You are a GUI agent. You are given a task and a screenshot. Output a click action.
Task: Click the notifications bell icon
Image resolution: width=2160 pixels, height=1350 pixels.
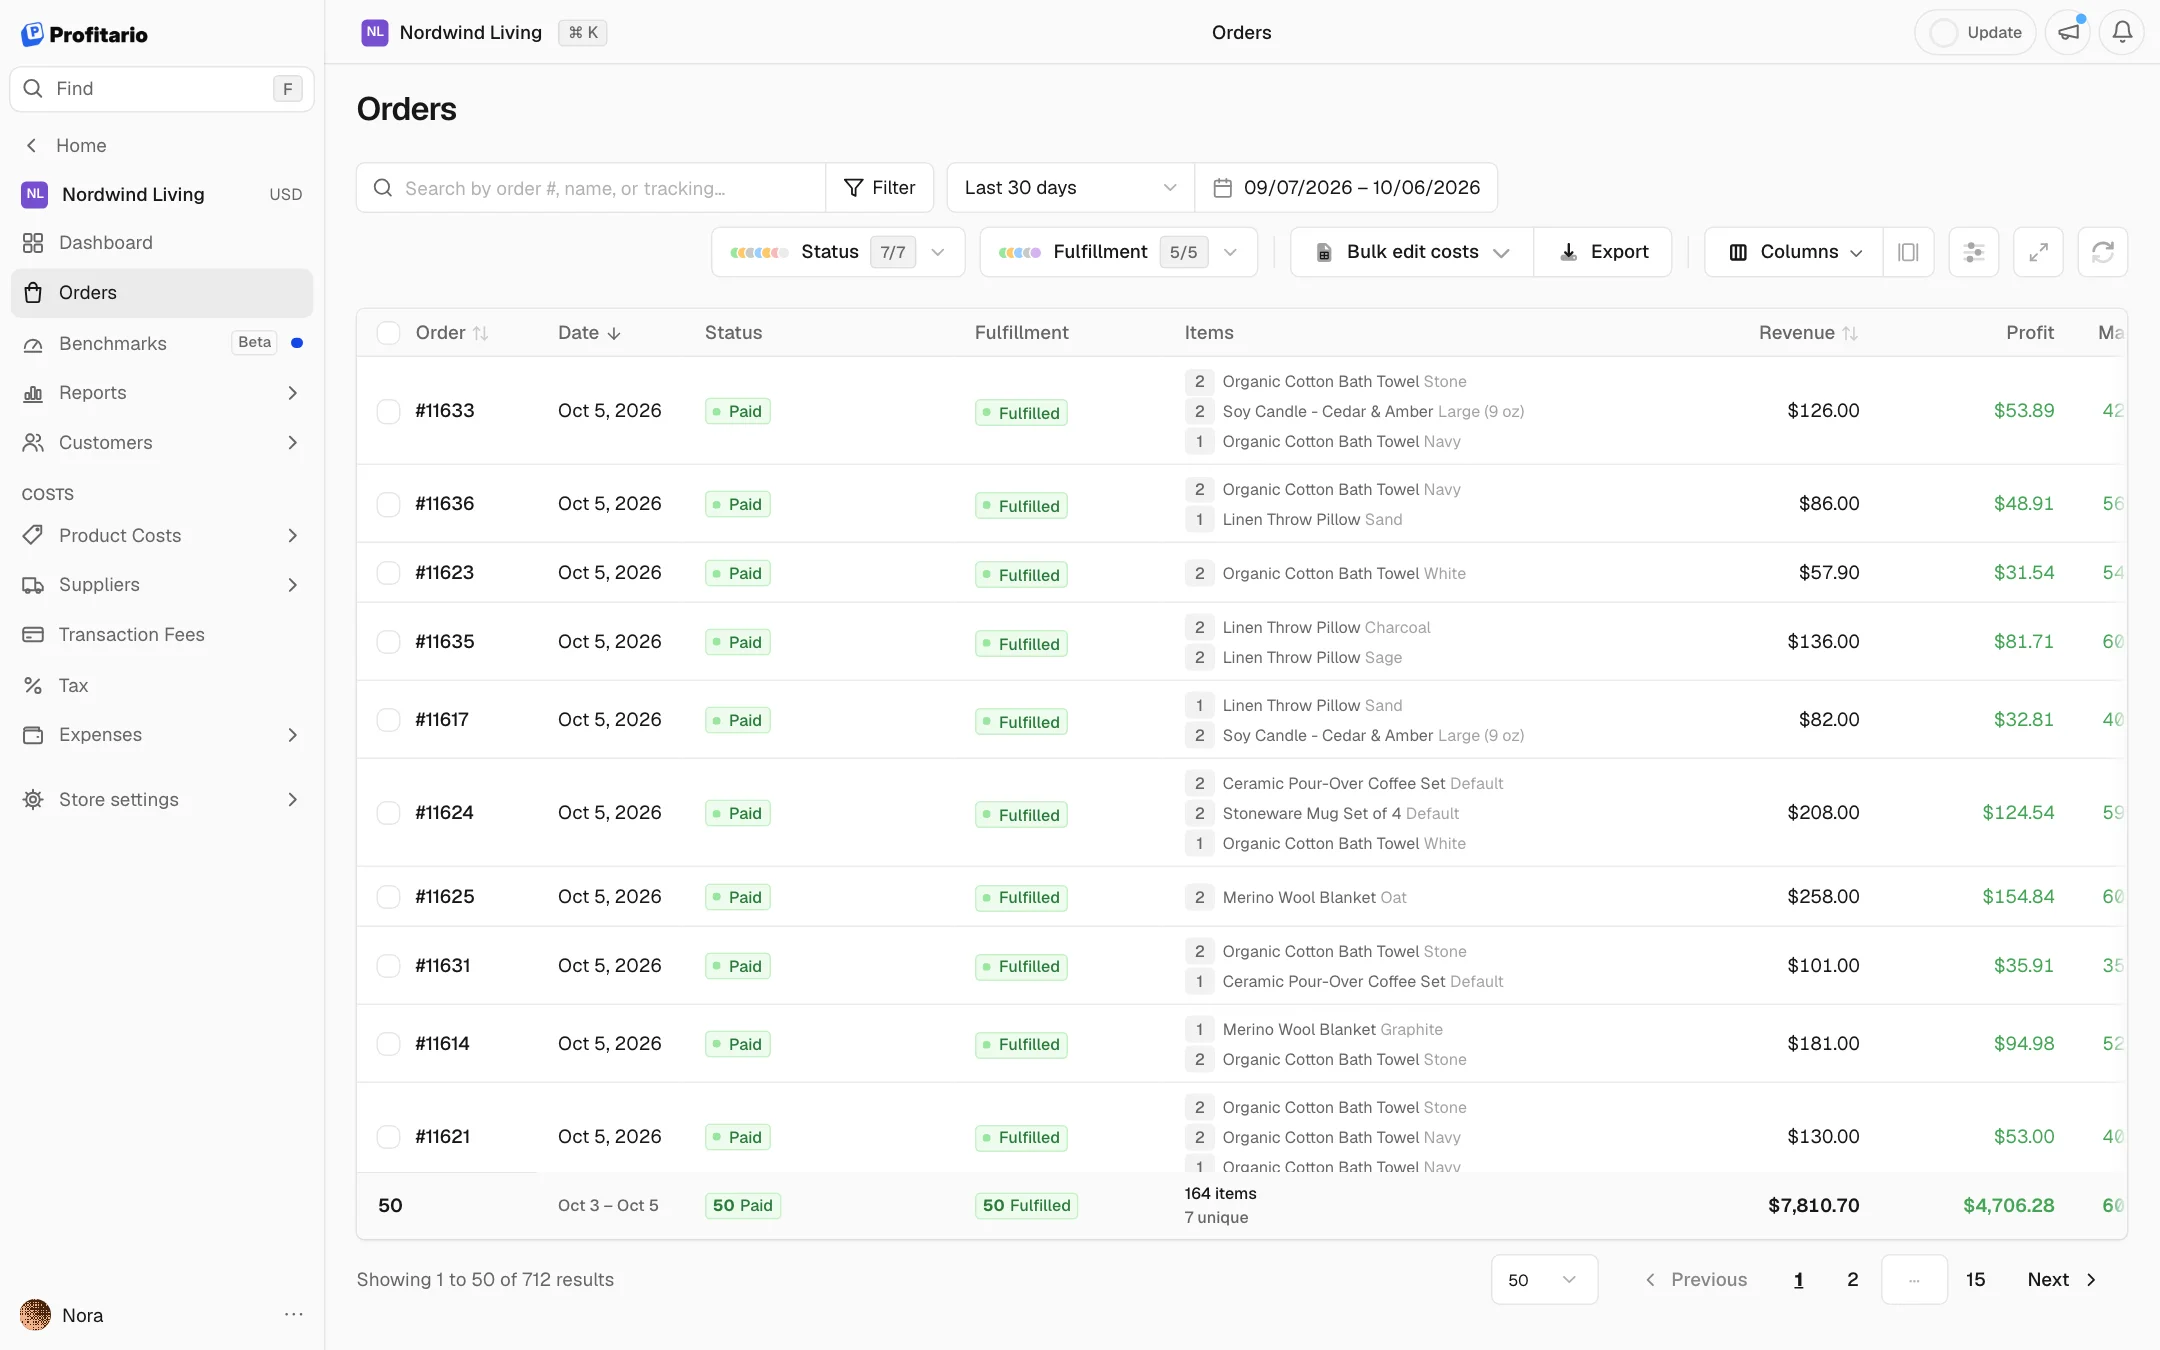(2121, 32)
